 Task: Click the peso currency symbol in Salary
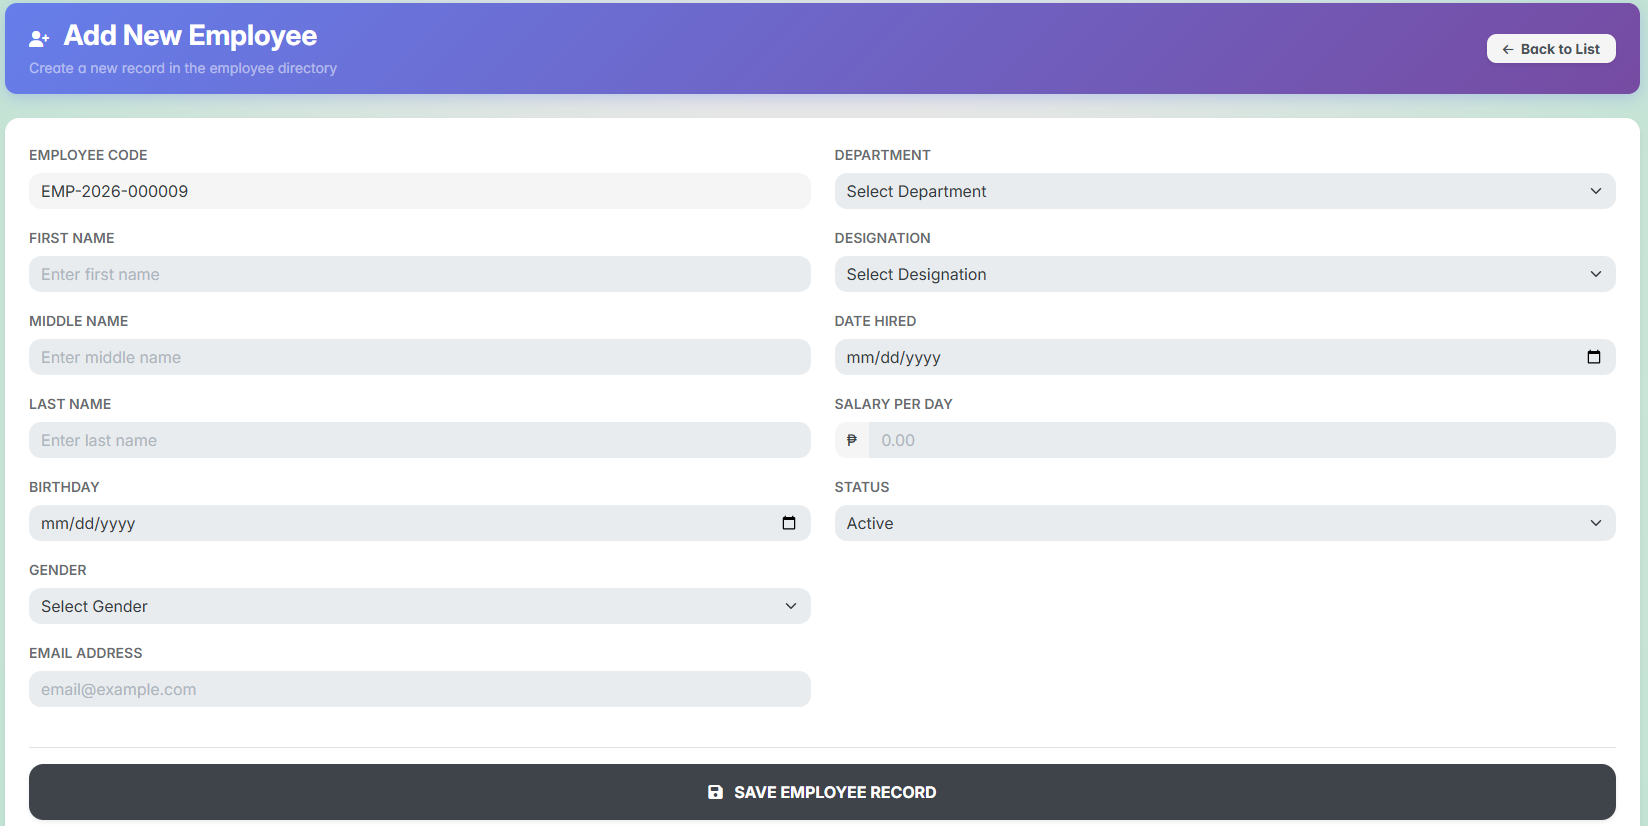[x=852, y=440]
